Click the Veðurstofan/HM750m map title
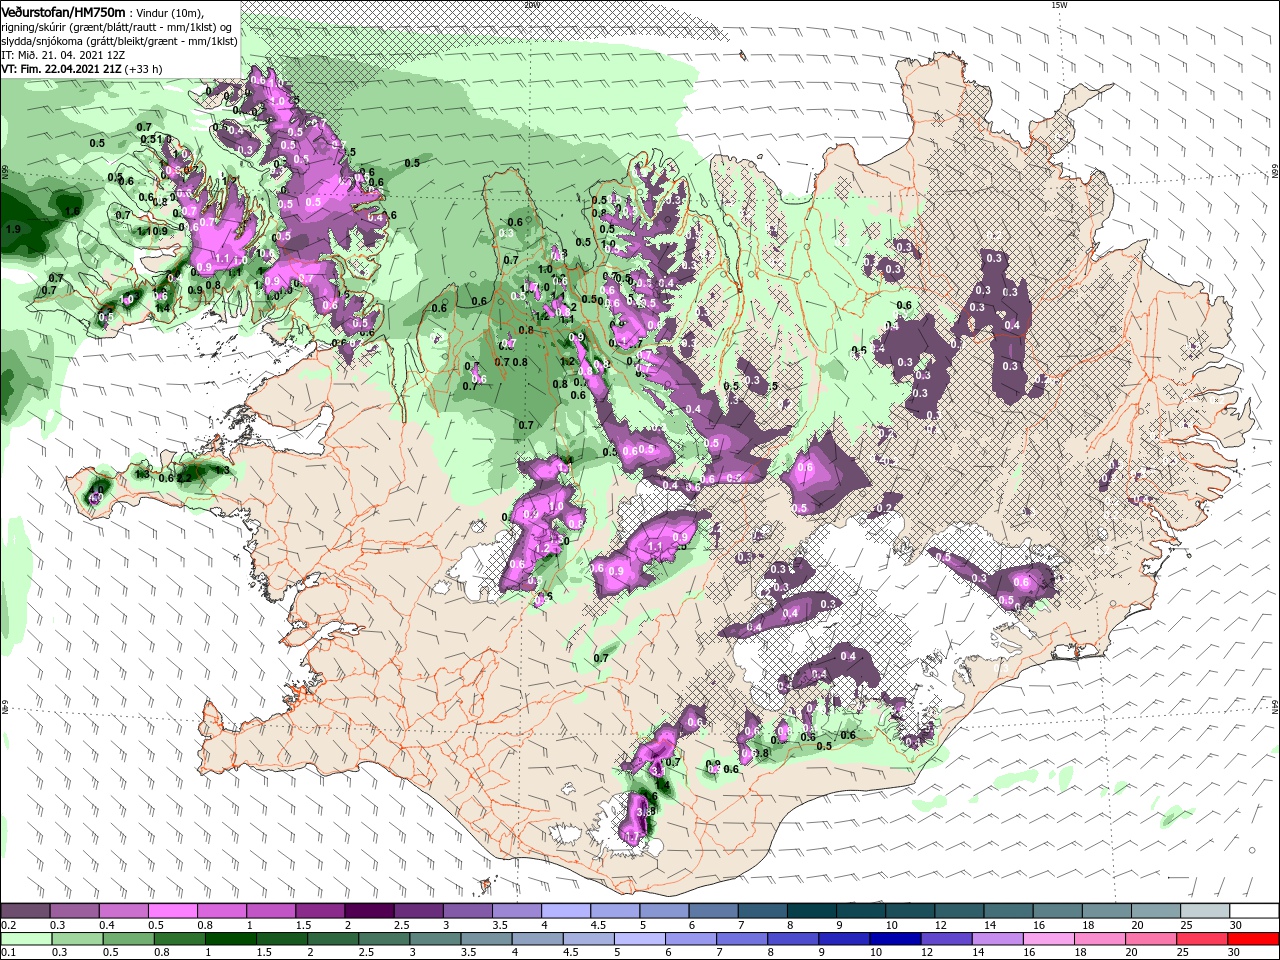1280x960 pixels. [63, 11]
